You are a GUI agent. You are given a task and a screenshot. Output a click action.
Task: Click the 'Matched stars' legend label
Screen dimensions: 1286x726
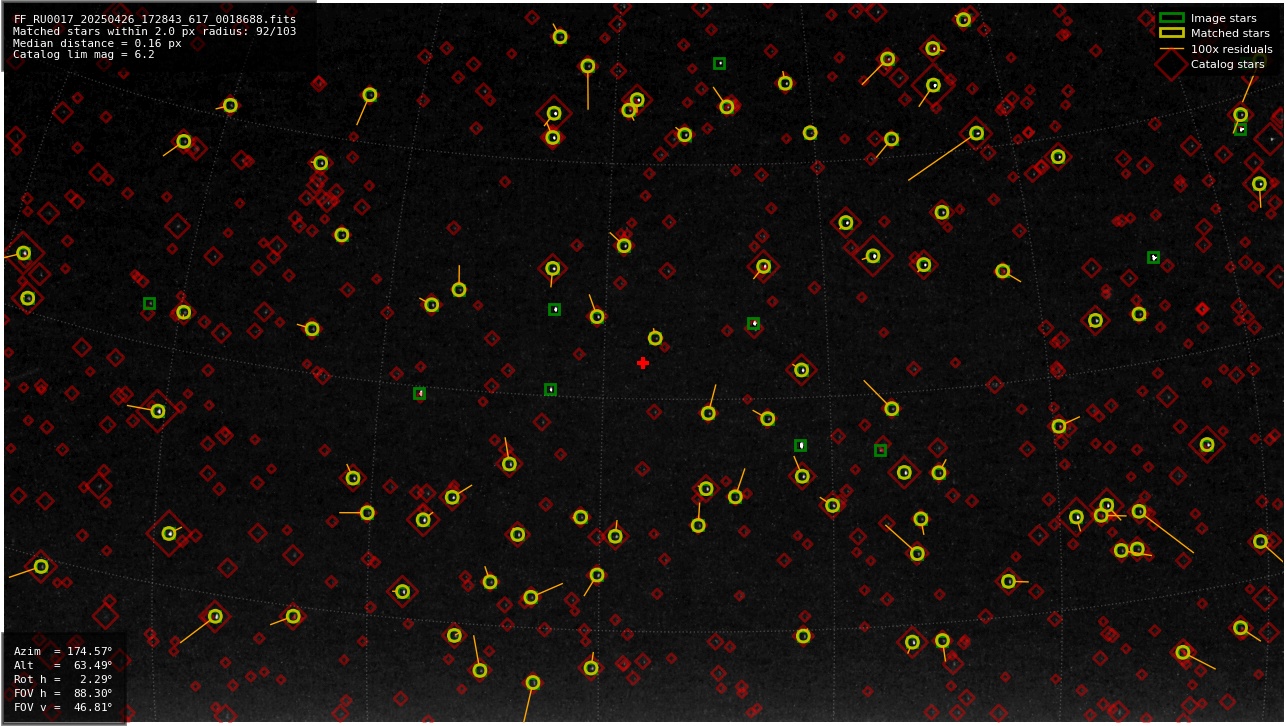click(x=1230, y=33)
